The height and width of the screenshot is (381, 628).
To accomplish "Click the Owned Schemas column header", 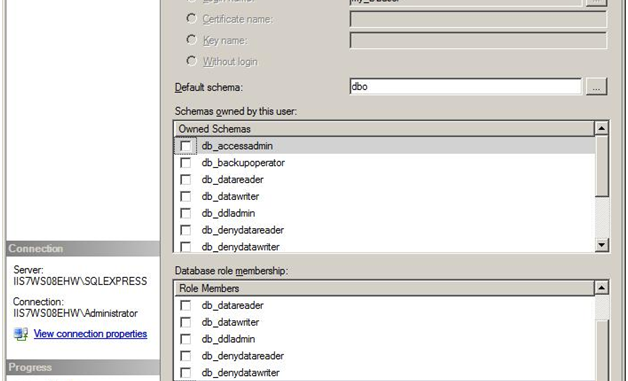I will click(384, 129).
